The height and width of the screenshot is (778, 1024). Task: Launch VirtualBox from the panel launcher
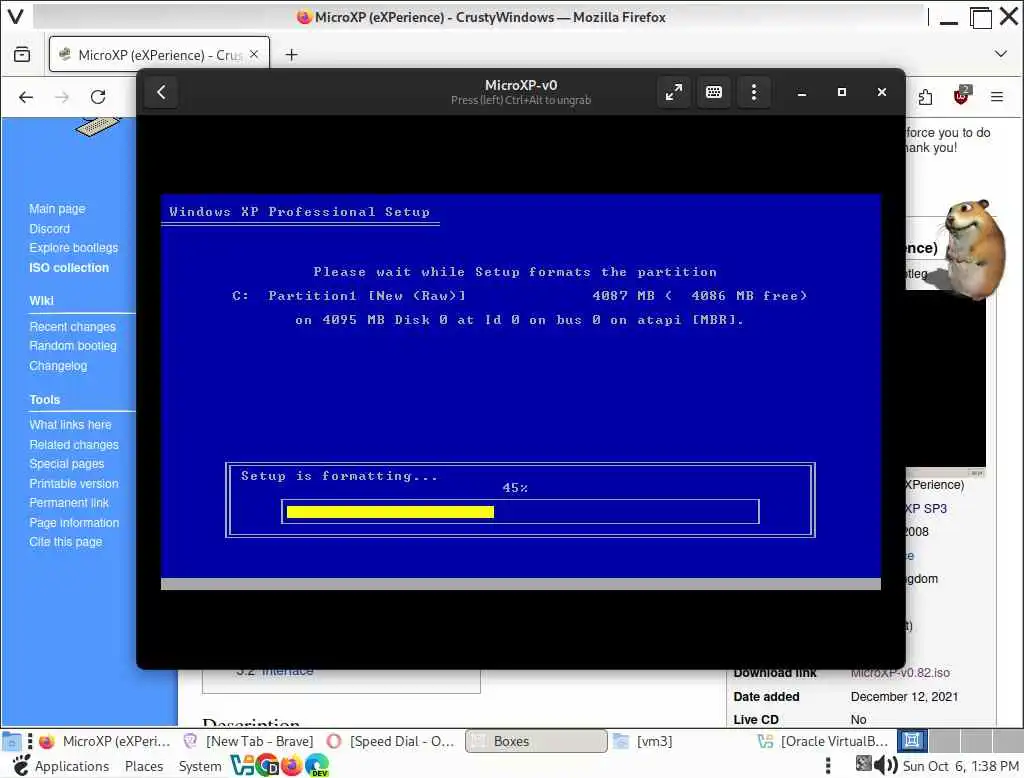(x=242, y=765)
